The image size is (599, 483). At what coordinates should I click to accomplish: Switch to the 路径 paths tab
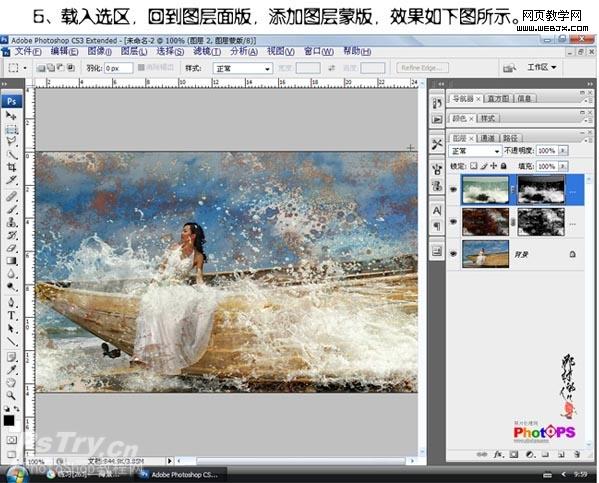[x=510, y=138]
